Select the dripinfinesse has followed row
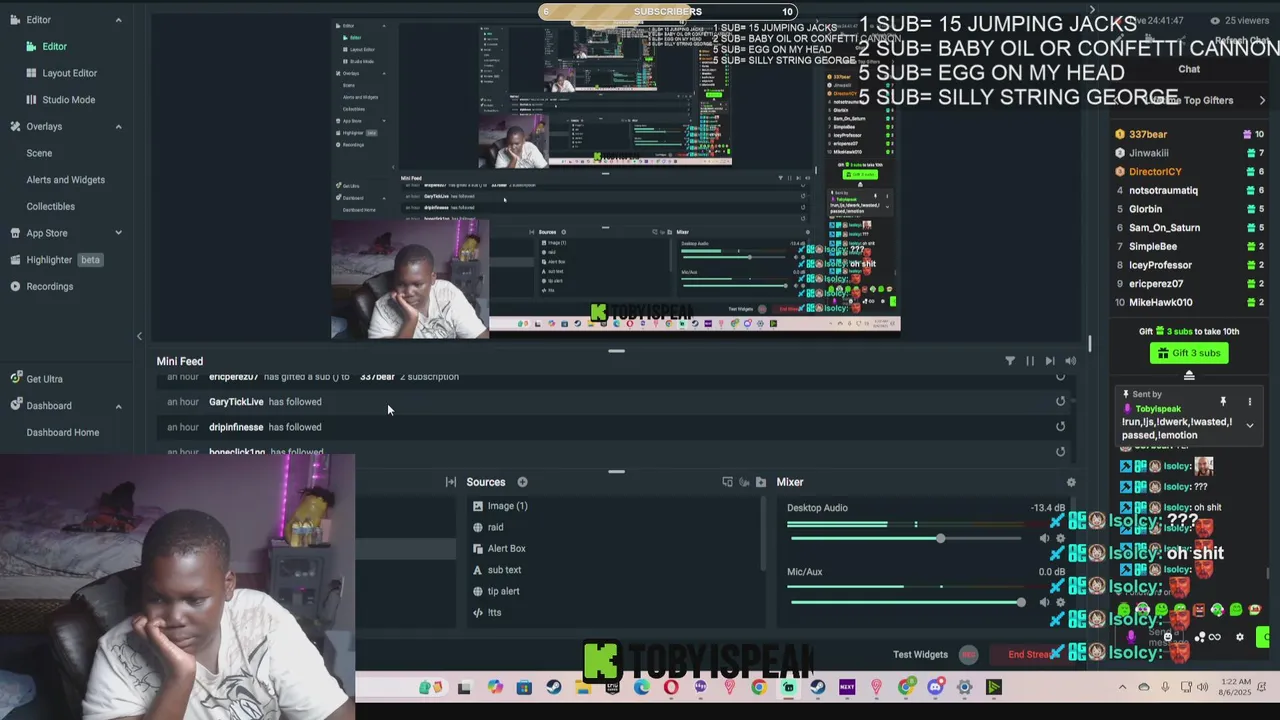 tap(615, 427)
